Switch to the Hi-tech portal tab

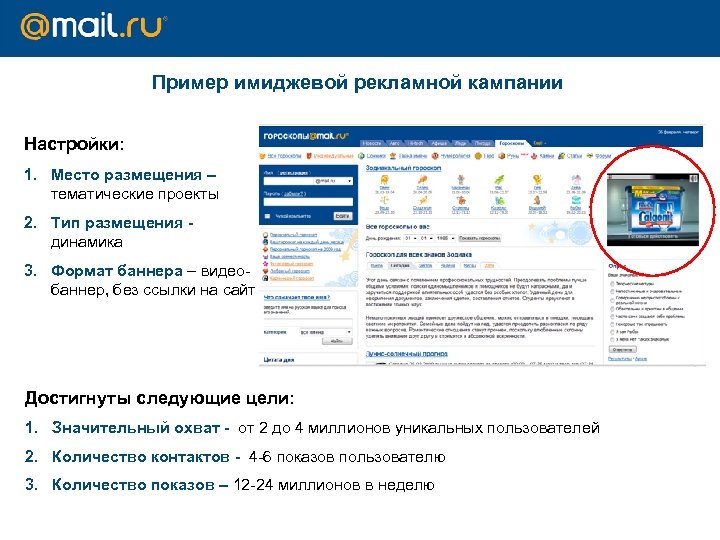click(416, 143)
